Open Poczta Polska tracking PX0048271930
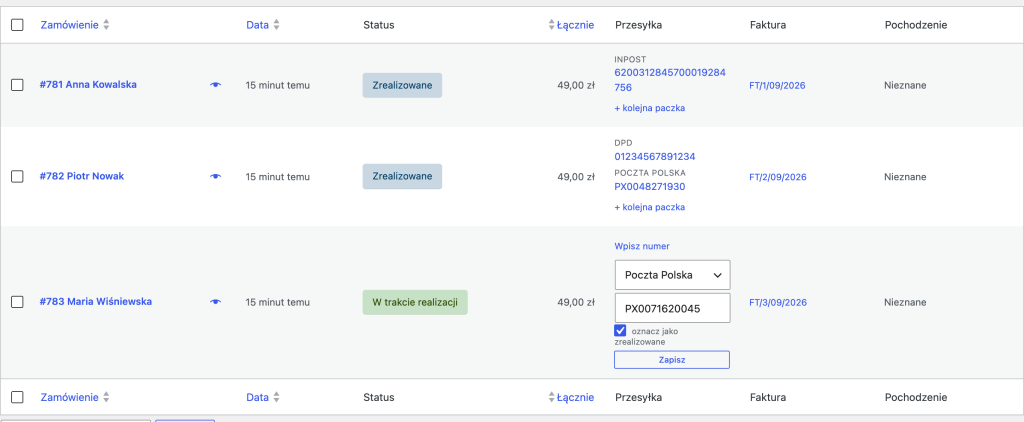This screenshot has width=1024, height=422. tap(649, 187)
